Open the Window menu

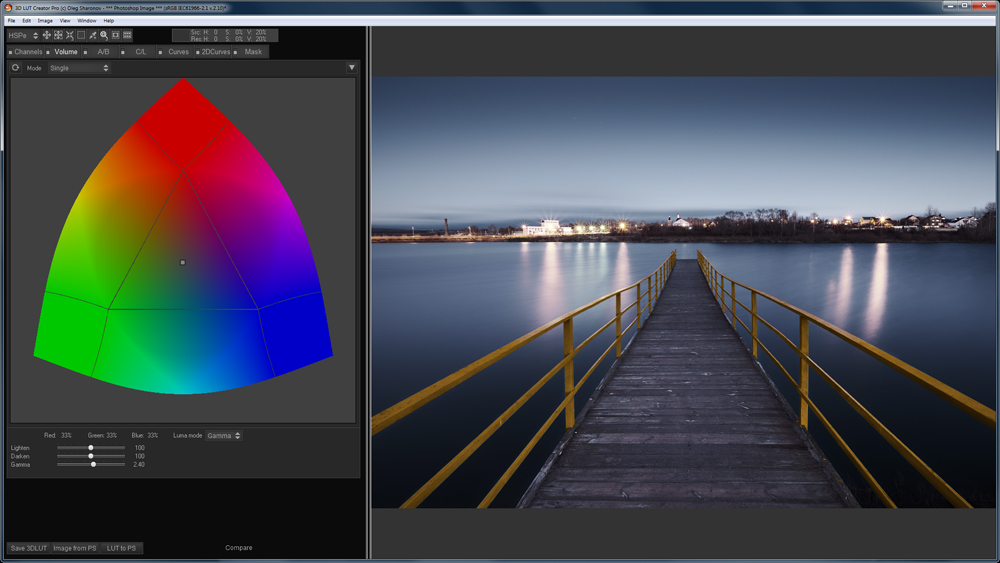(x=87, y=20)
